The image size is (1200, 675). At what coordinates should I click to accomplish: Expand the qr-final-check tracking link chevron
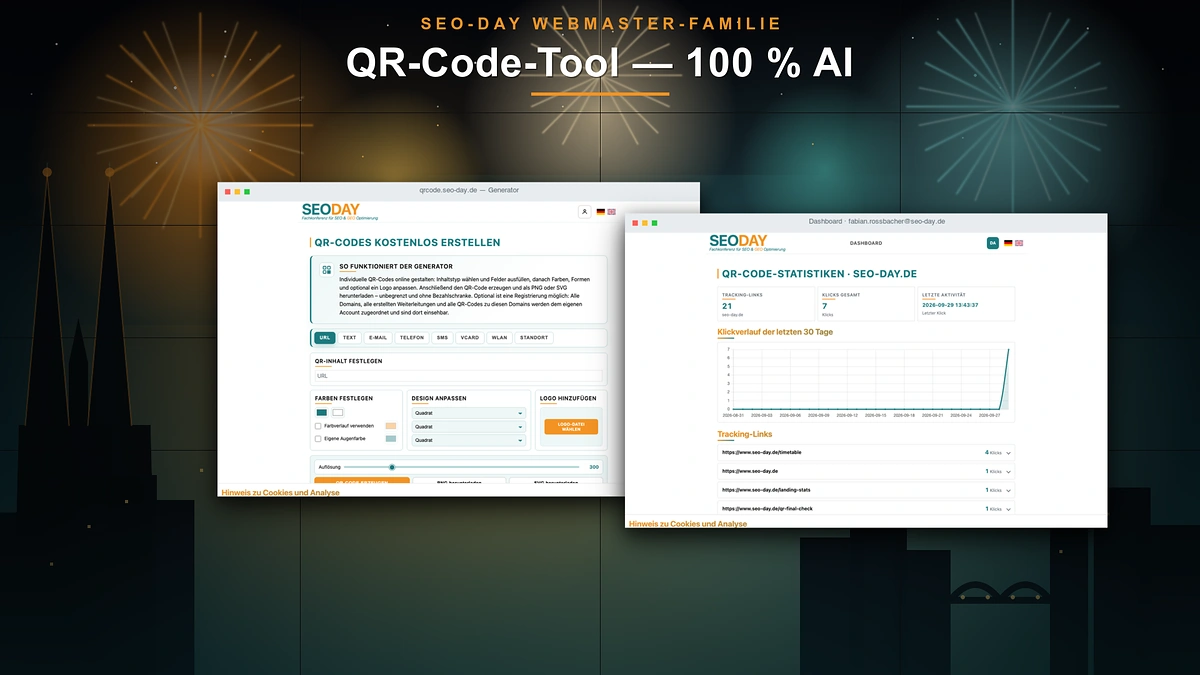(1008, 509)
